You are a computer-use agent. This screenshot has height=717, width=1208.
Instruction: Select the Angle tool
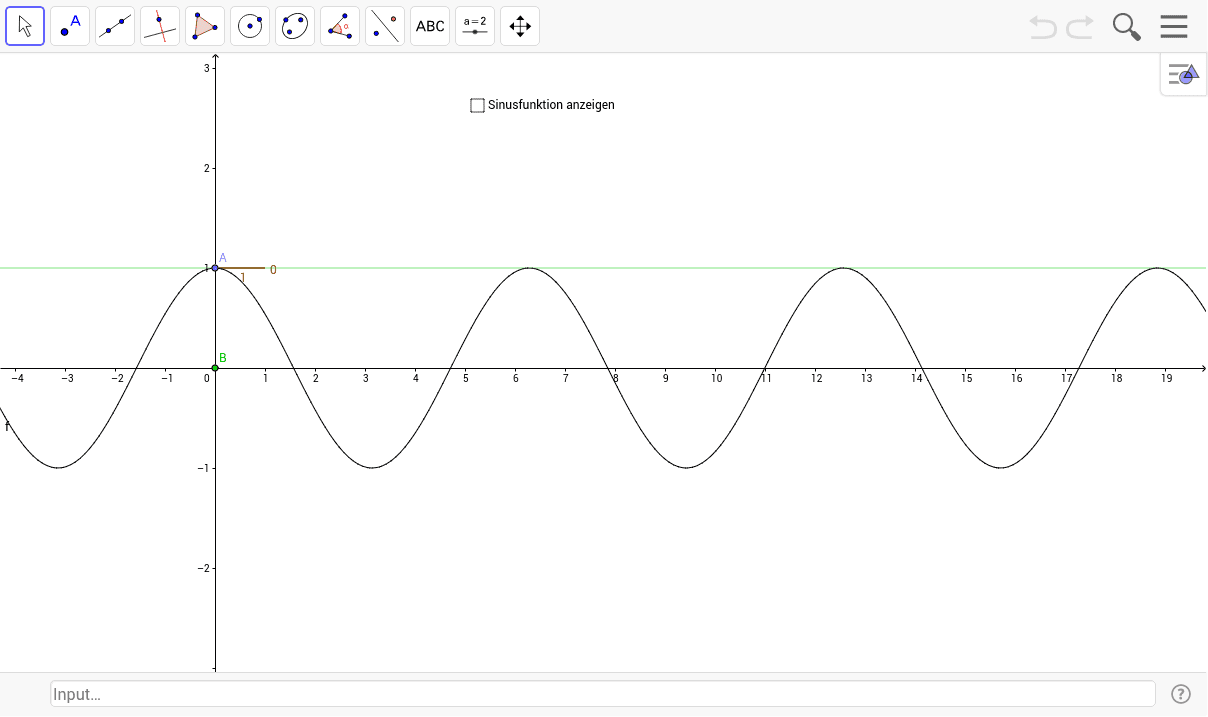pyautogui.click(x=340, y=26)
